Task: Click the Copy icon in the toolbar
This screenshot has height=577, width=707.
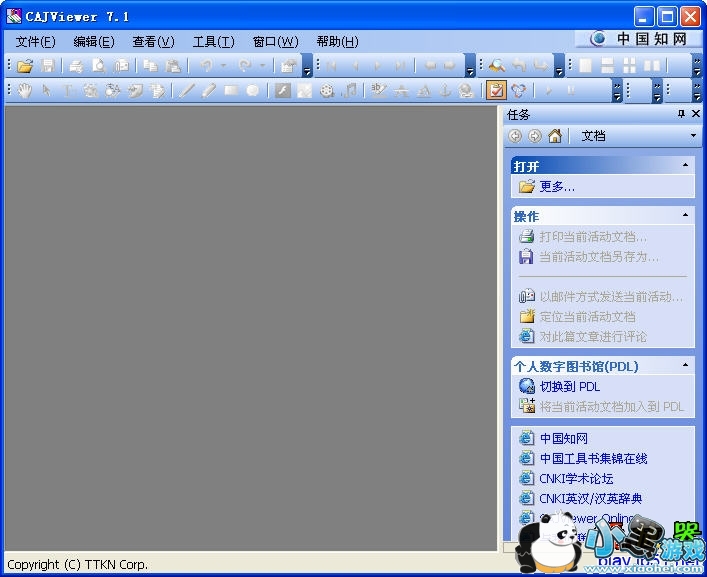Action: (150, 66)
